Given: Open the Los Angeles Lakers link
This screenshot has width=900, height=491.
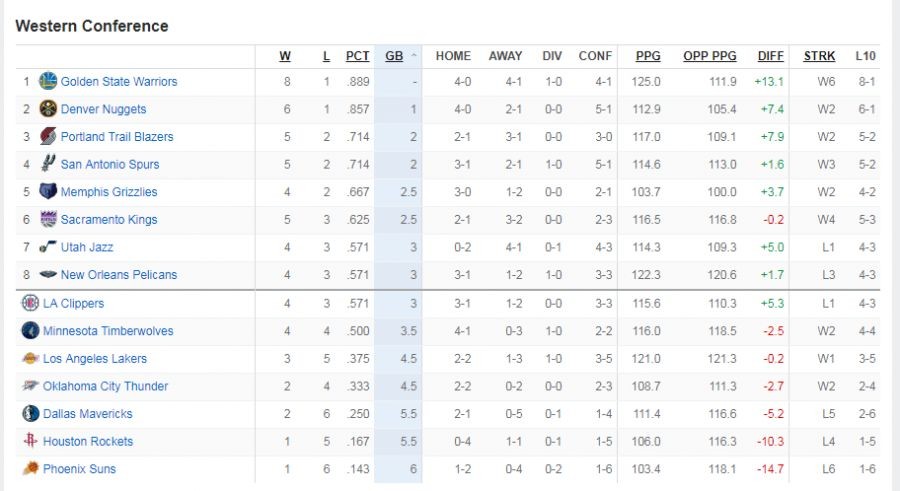Looking at the screenshot, I should 95,358.
